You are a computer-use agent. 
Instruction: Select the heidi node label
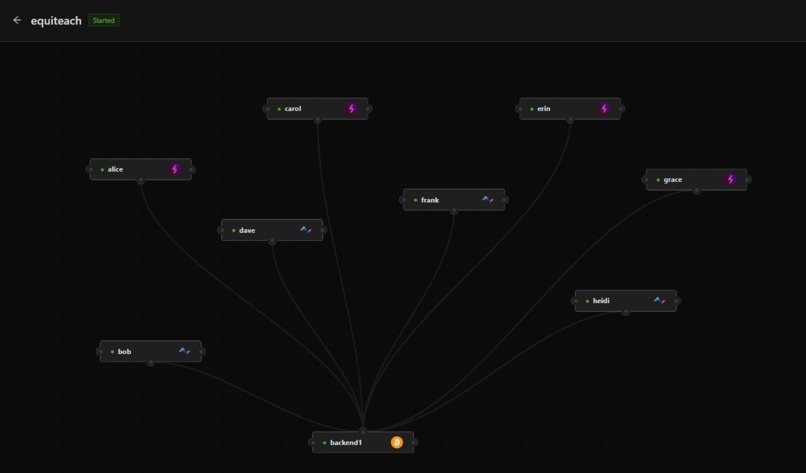[601, 300]
